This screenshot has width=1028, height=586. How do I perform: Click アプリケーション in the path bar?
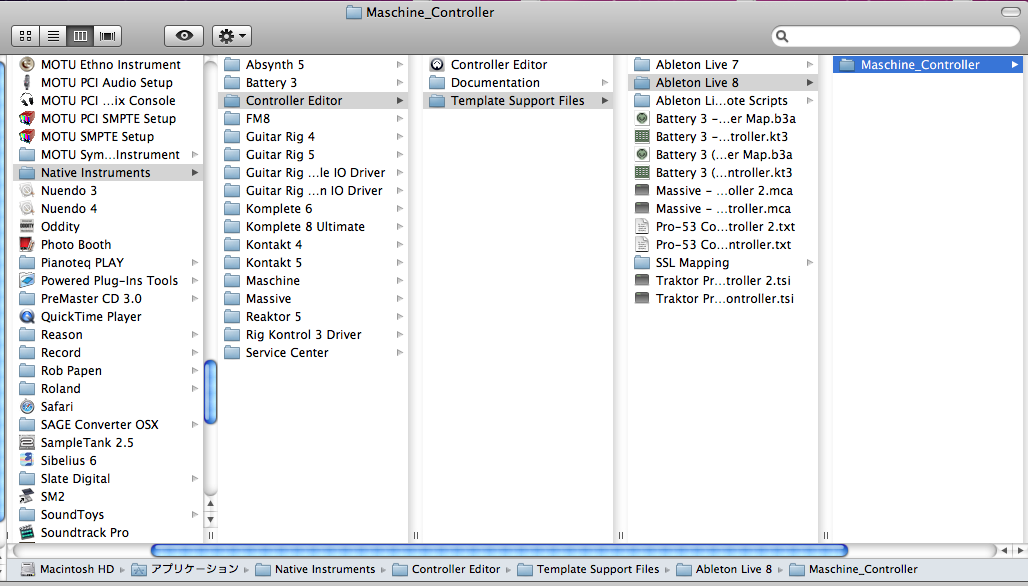coord(185,569)
